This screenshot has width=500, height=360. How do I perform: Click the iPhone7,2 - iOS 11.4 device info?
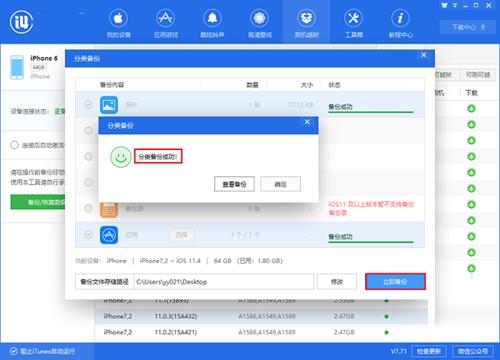(x=170, y=261)
